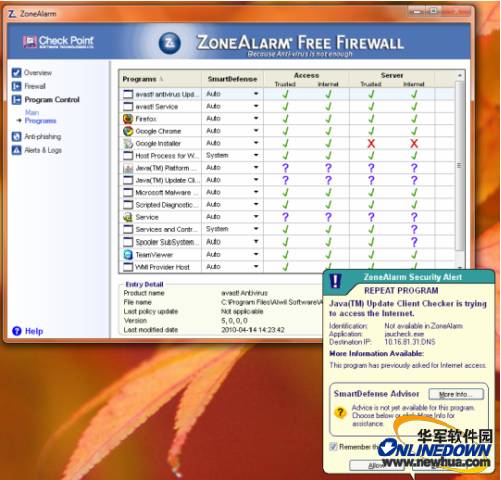Select the Program Control menu item
The height and width of the screenshot is (480, 501).
pyautogui.click(x=52, y=100)
